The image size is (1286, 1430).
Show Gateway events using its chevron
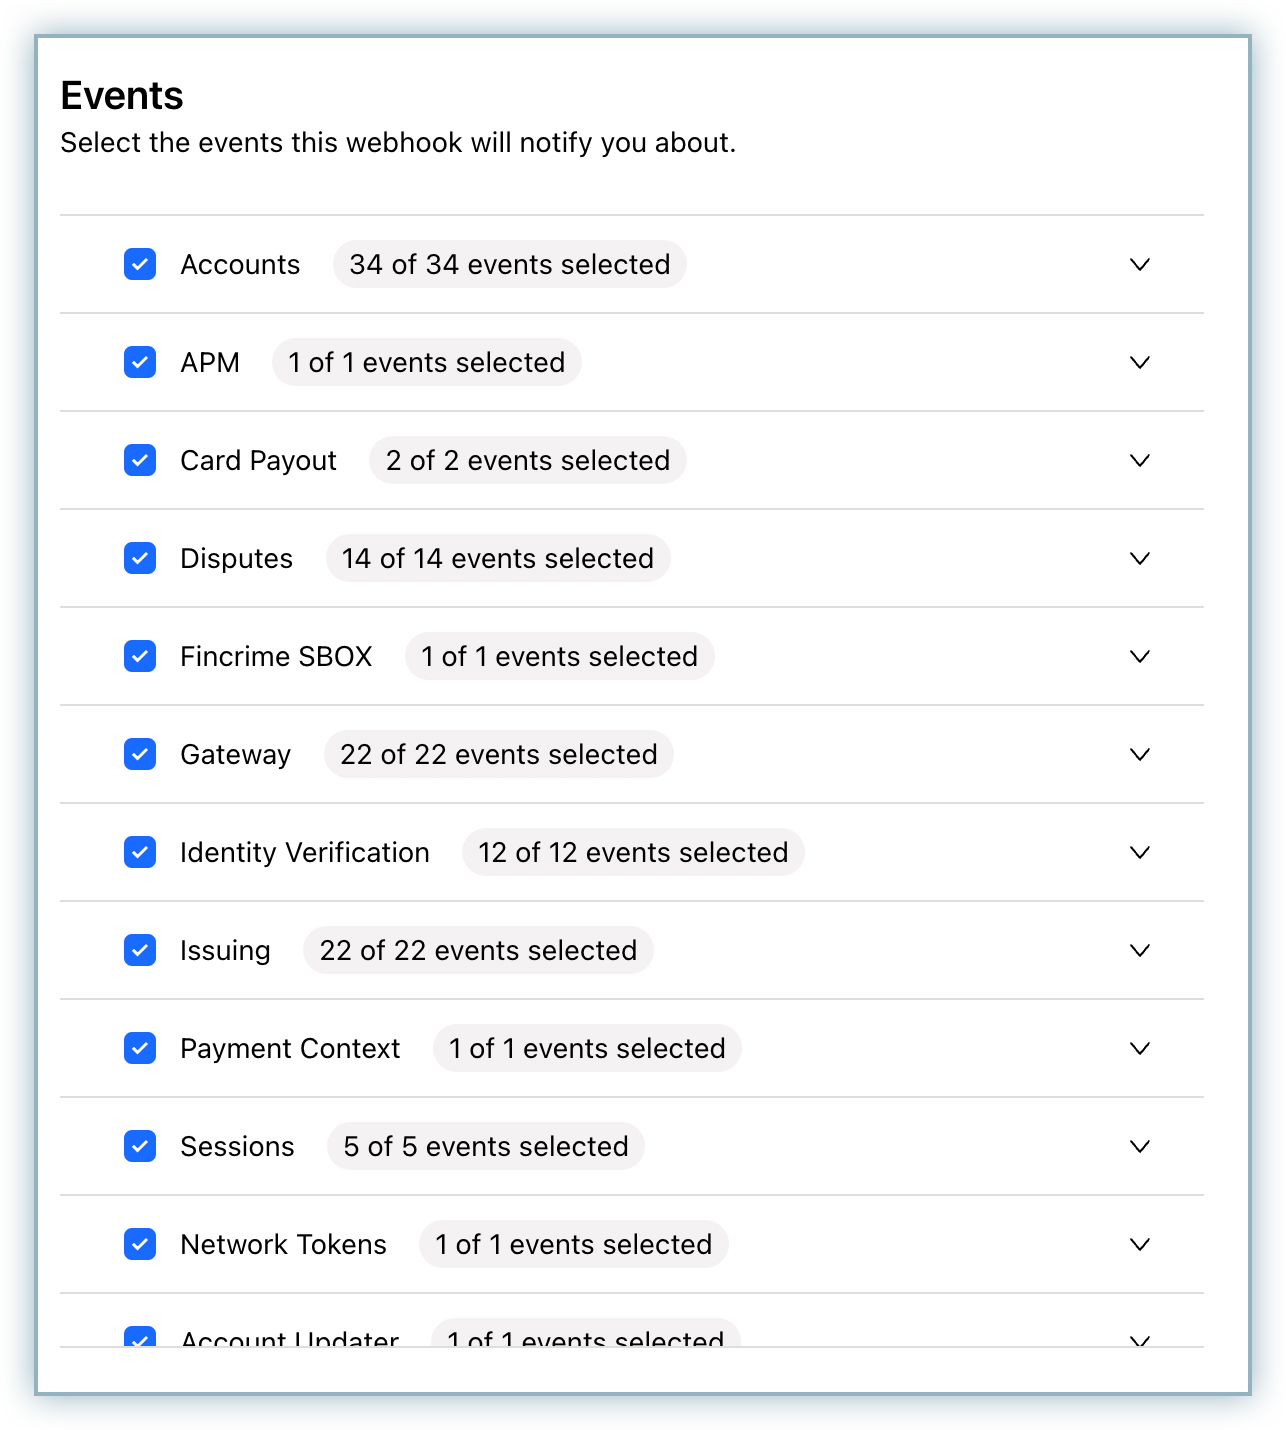1140,754
